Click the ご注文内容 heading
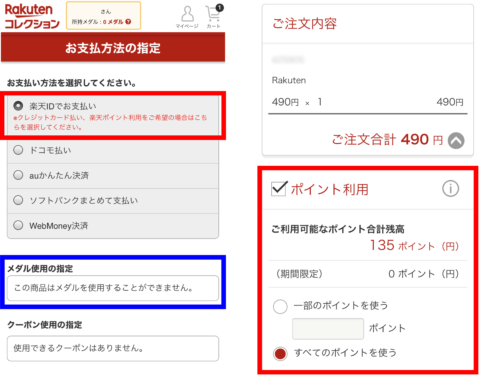This screenshot has width=480, height=377. coord(304,24)
